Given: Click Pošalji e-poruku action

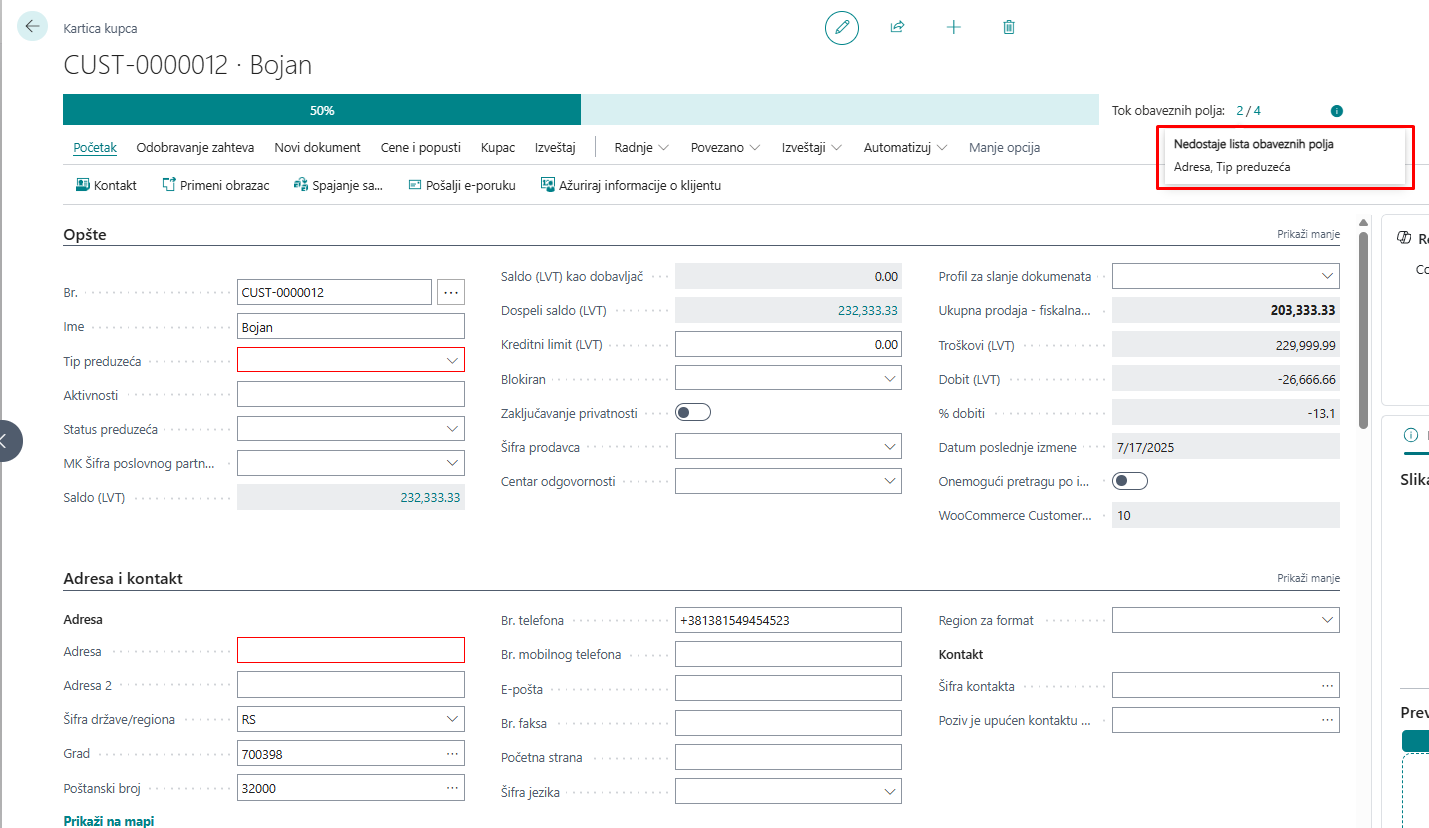Looking at the screenshot, I should point(462,185).
